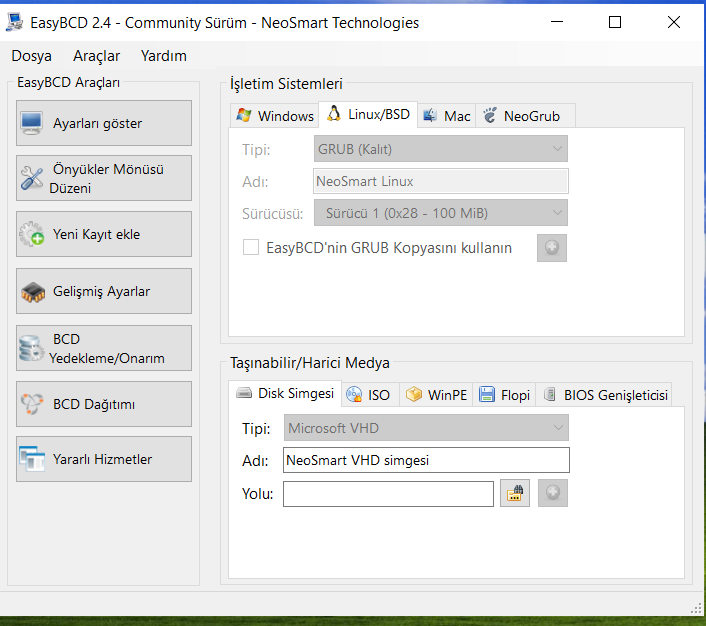Open the Sürücü 1 (0x28 - 100 MiB) dropdown
The width and height of the screenshot is (706, 626).
[x=440, y=213]
